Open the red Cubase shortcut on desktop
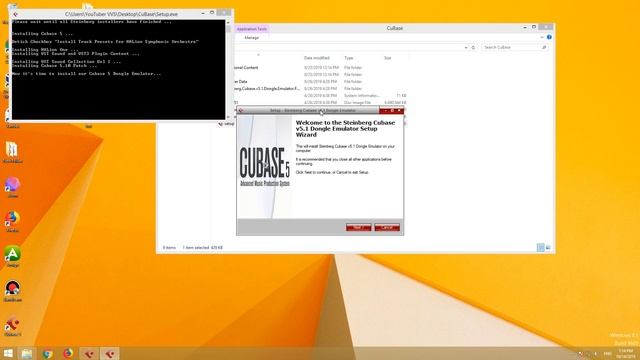The width and height of the screenshot is (640, 360). [12, 324]
